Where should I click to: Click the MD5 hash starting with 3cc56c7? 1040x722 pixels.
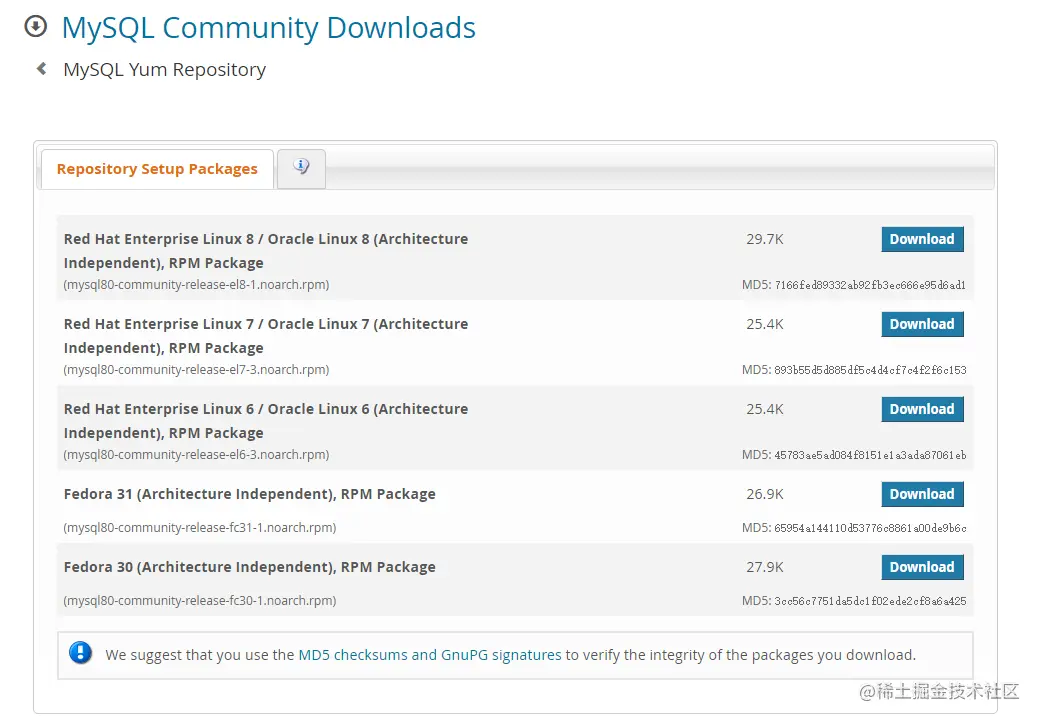point(870,601)
